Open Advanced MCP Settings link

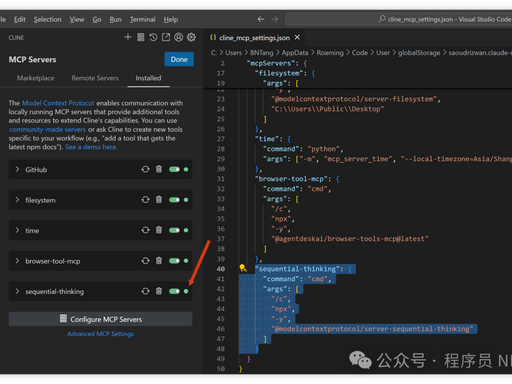100,334
